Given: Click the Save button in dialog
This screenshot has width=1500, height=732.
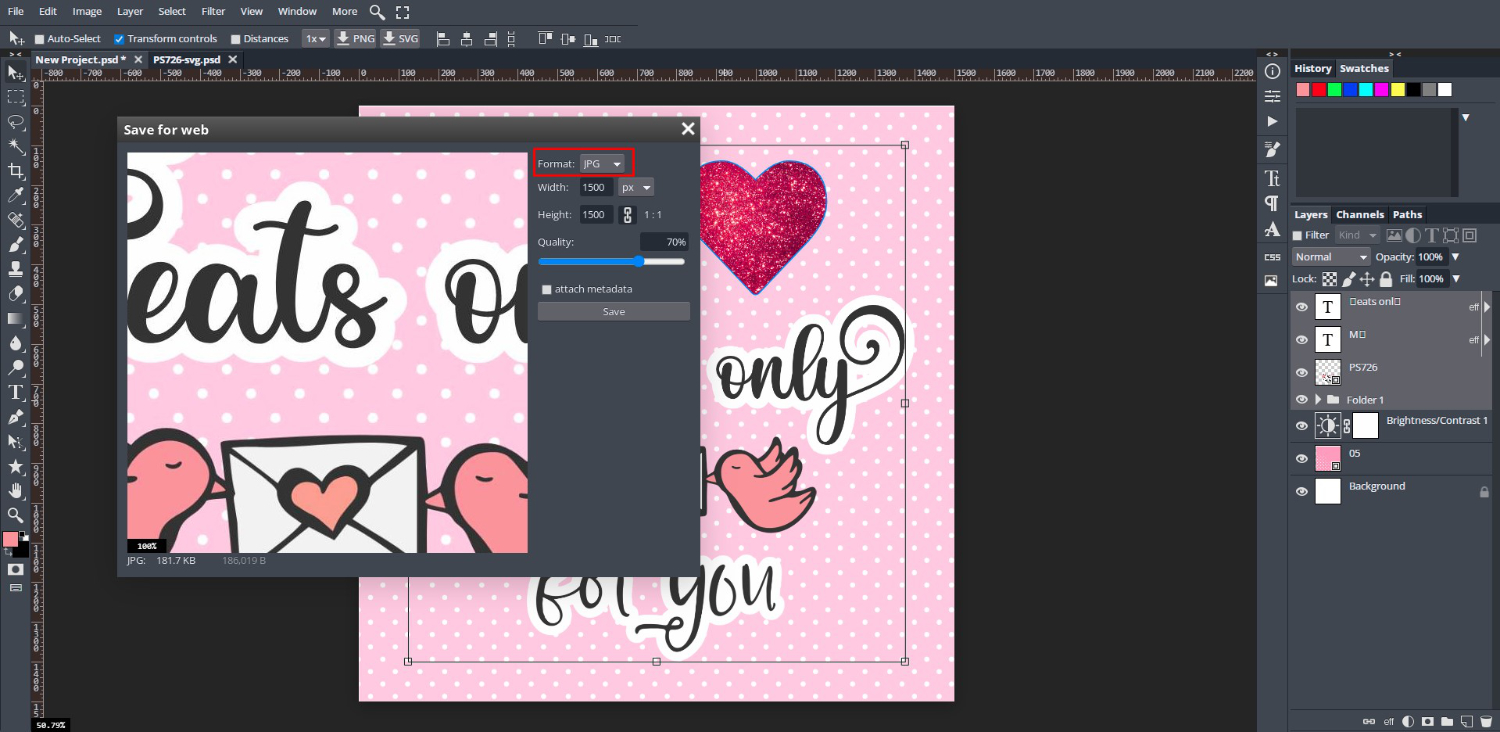Looking at the screenshot, I should coord(614,312).
